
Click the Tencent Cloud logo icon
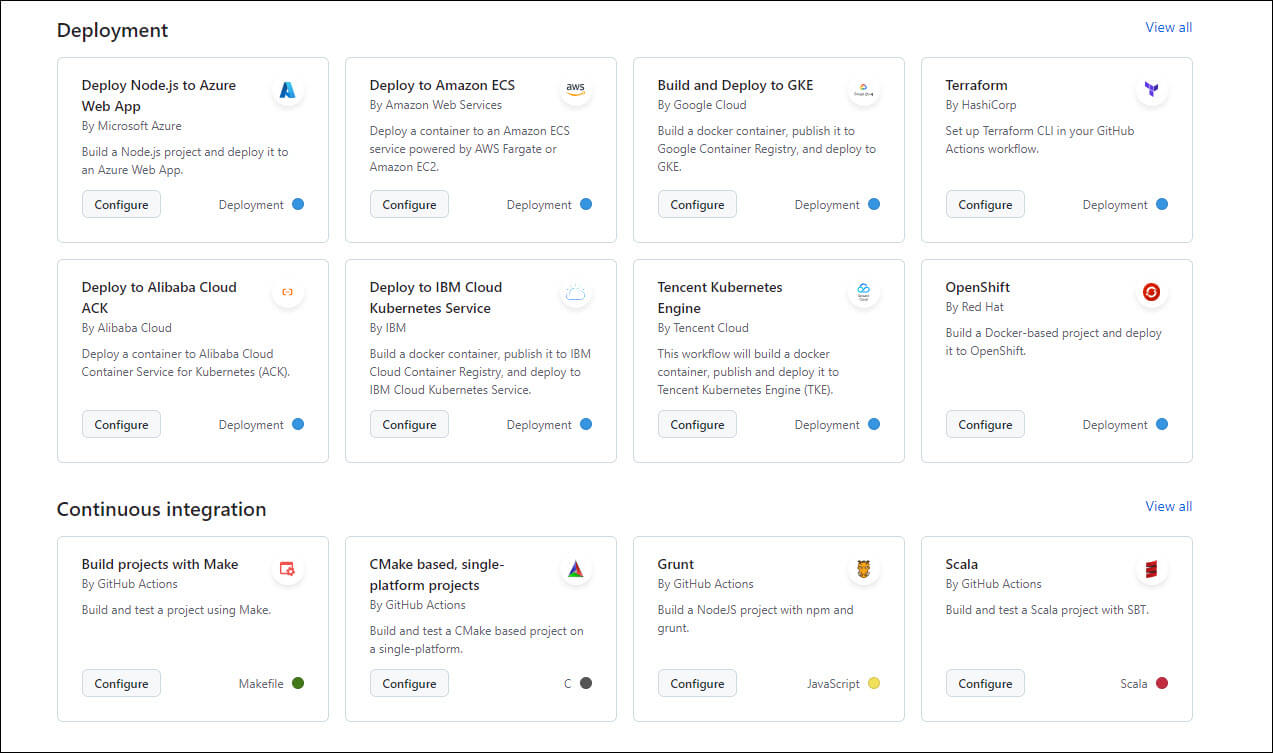point(863,292)
